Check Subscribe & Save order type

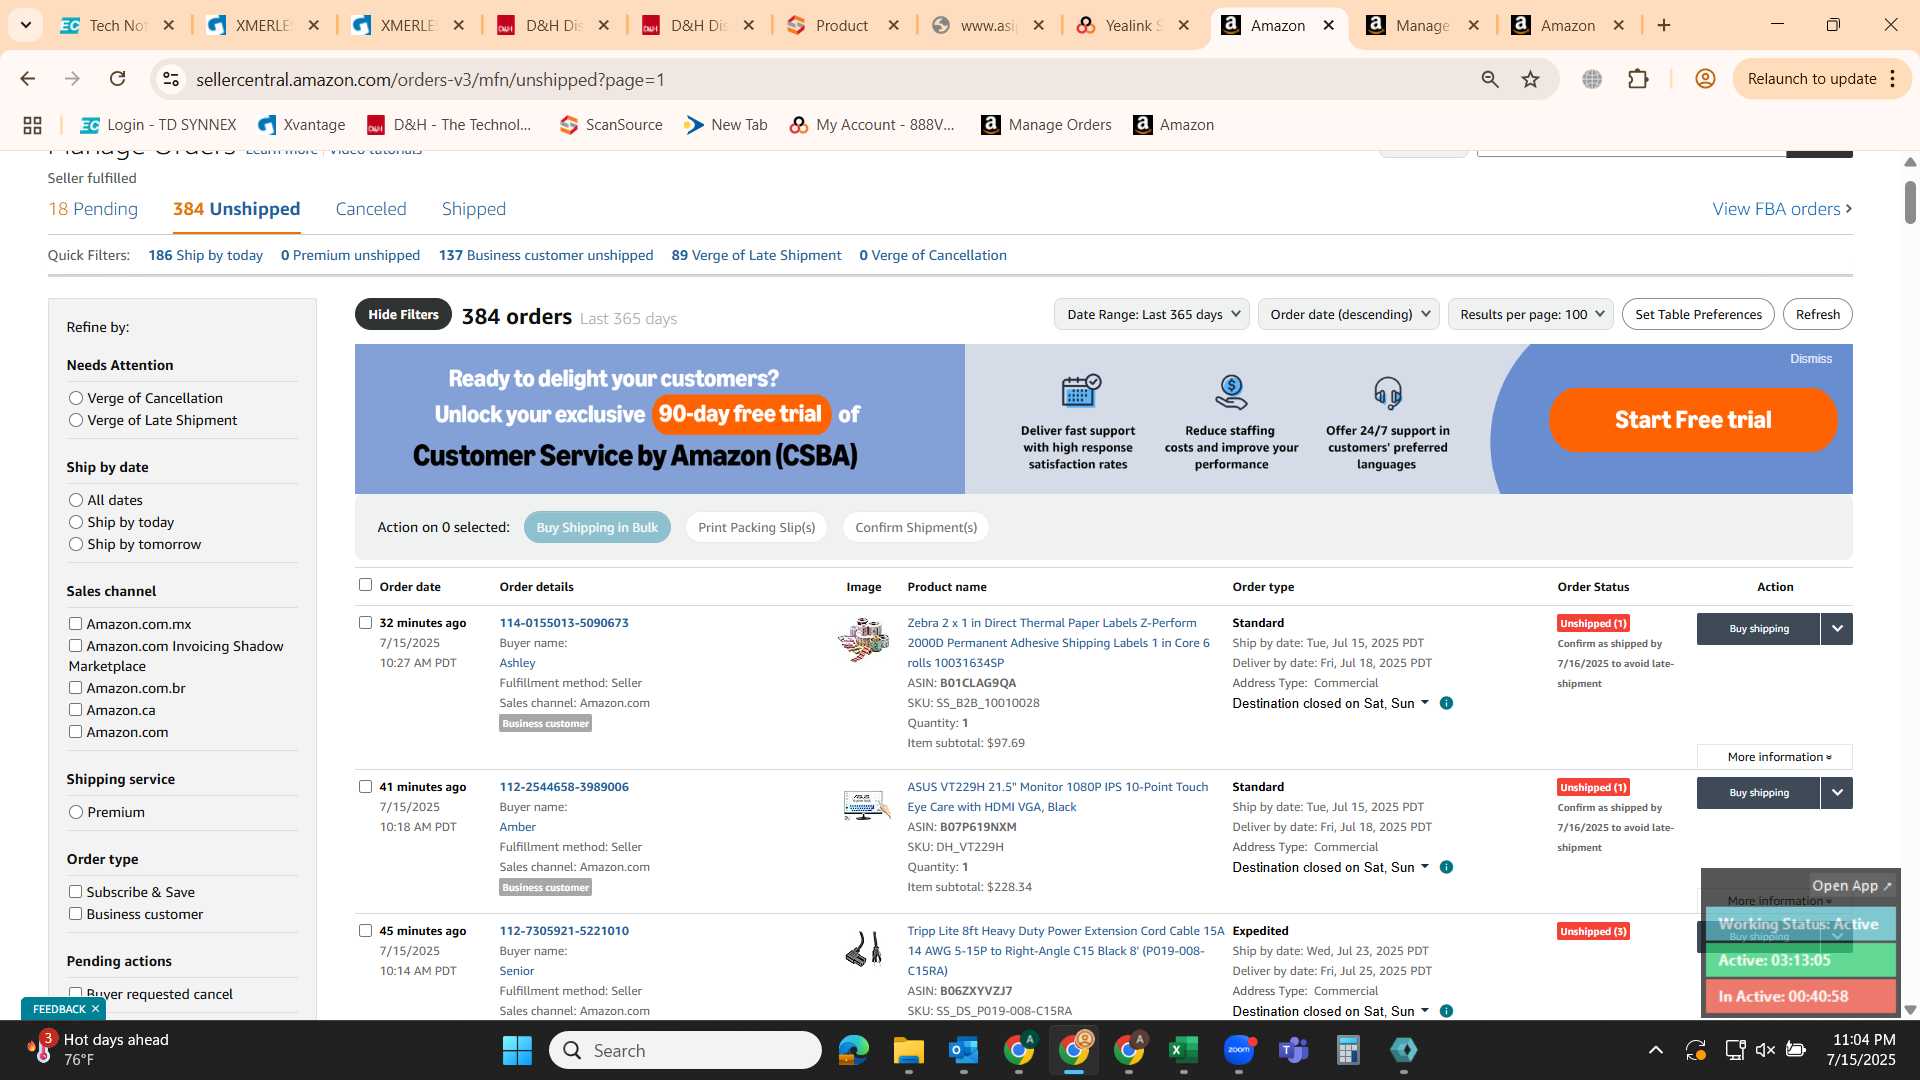tap(75, 892)
